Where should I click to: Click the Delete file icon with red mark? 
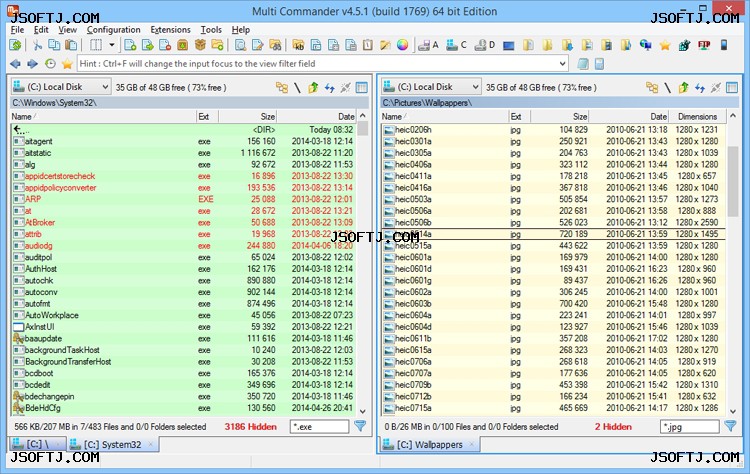(165, 45)
